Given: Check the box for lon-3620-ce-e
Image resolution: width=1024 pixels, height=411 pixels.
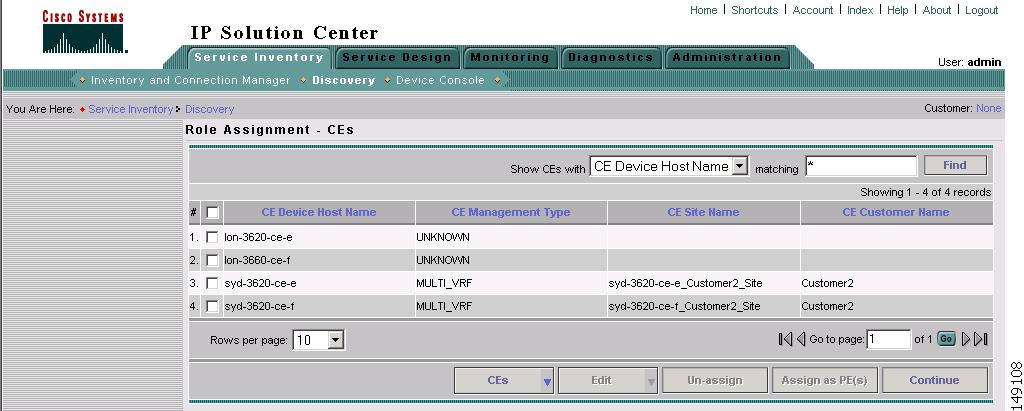Looking at the screenshot, I should (212, 237).
